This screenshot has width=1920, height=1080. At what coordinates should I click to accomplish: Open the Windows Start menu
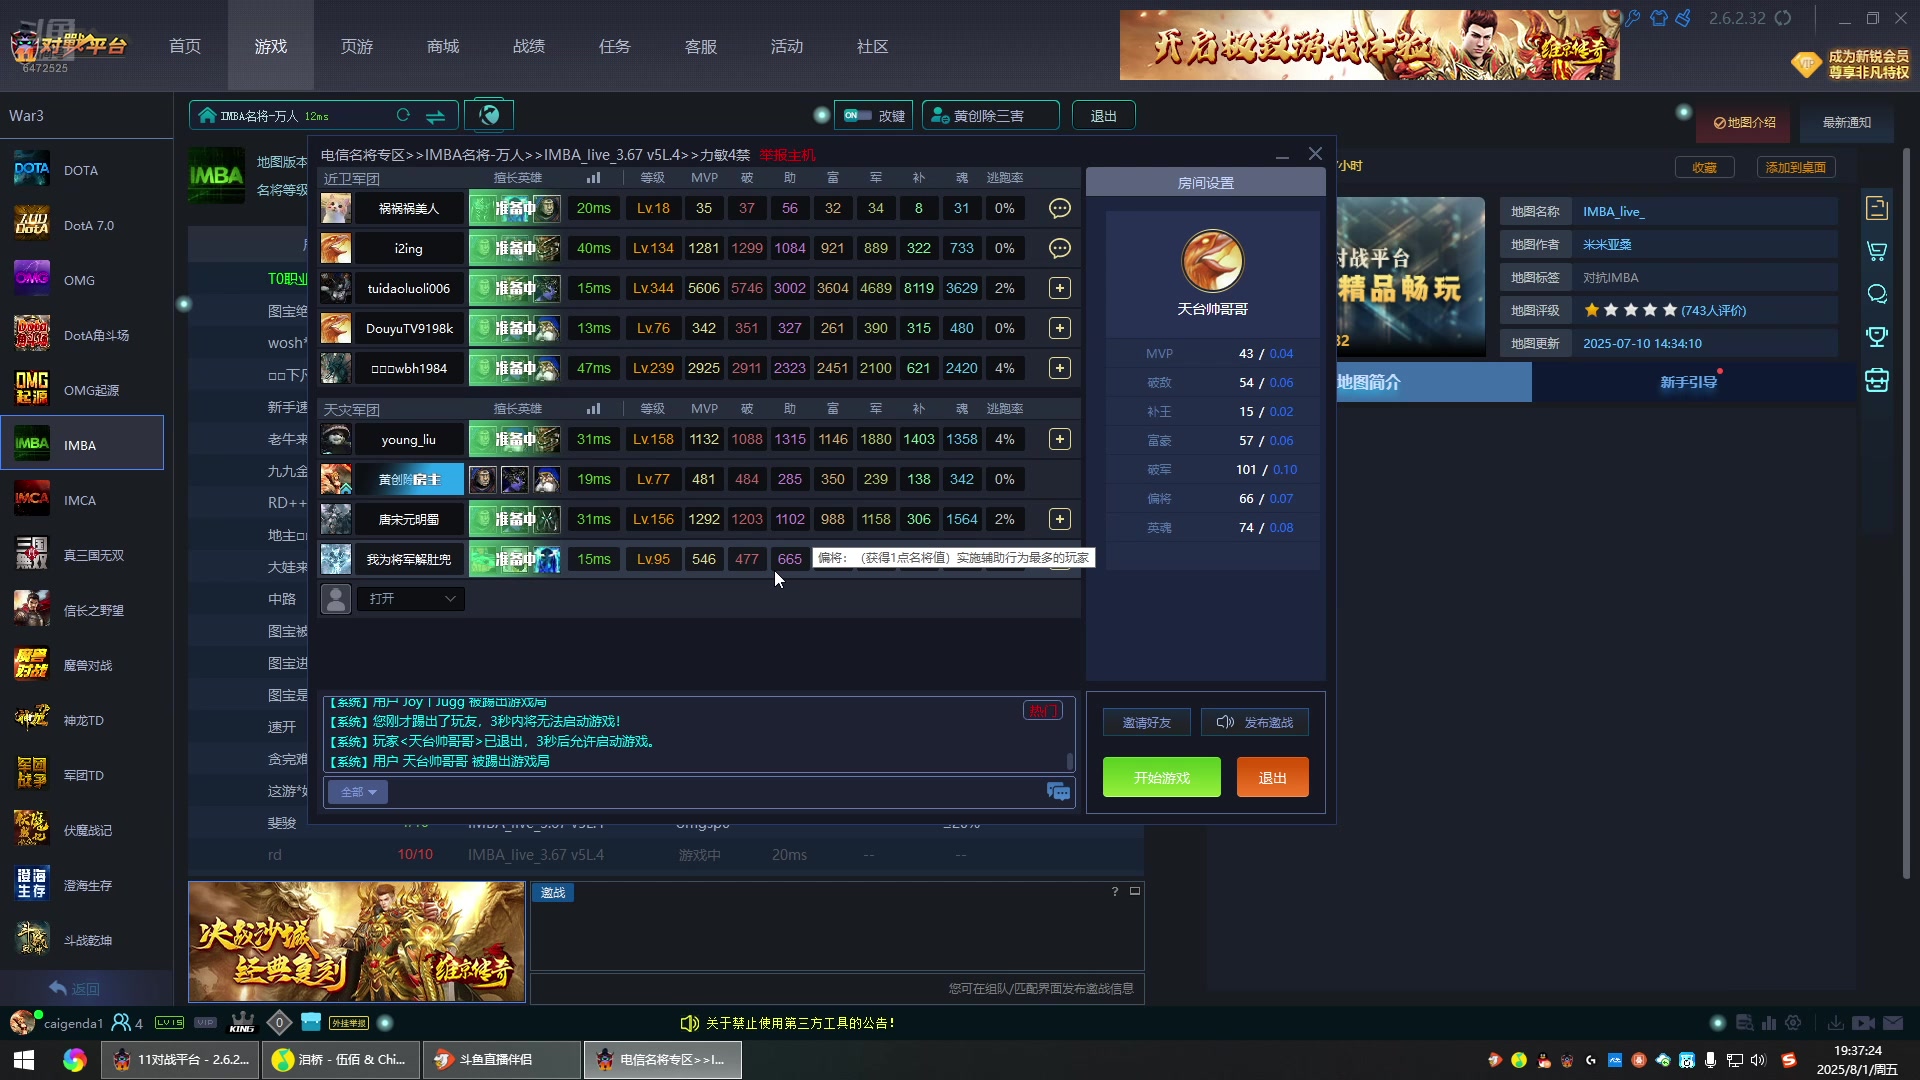click(x=25, y=1060)
